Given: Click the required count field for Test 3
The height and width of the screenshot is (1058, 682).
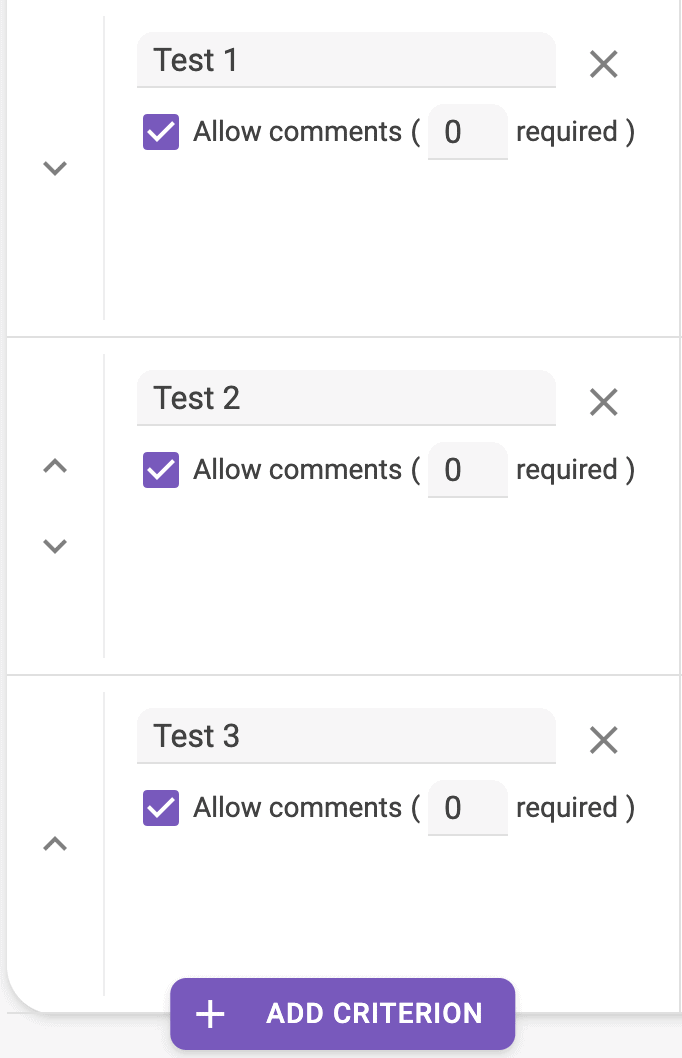Looking at the screenshot, I should 467,807.
